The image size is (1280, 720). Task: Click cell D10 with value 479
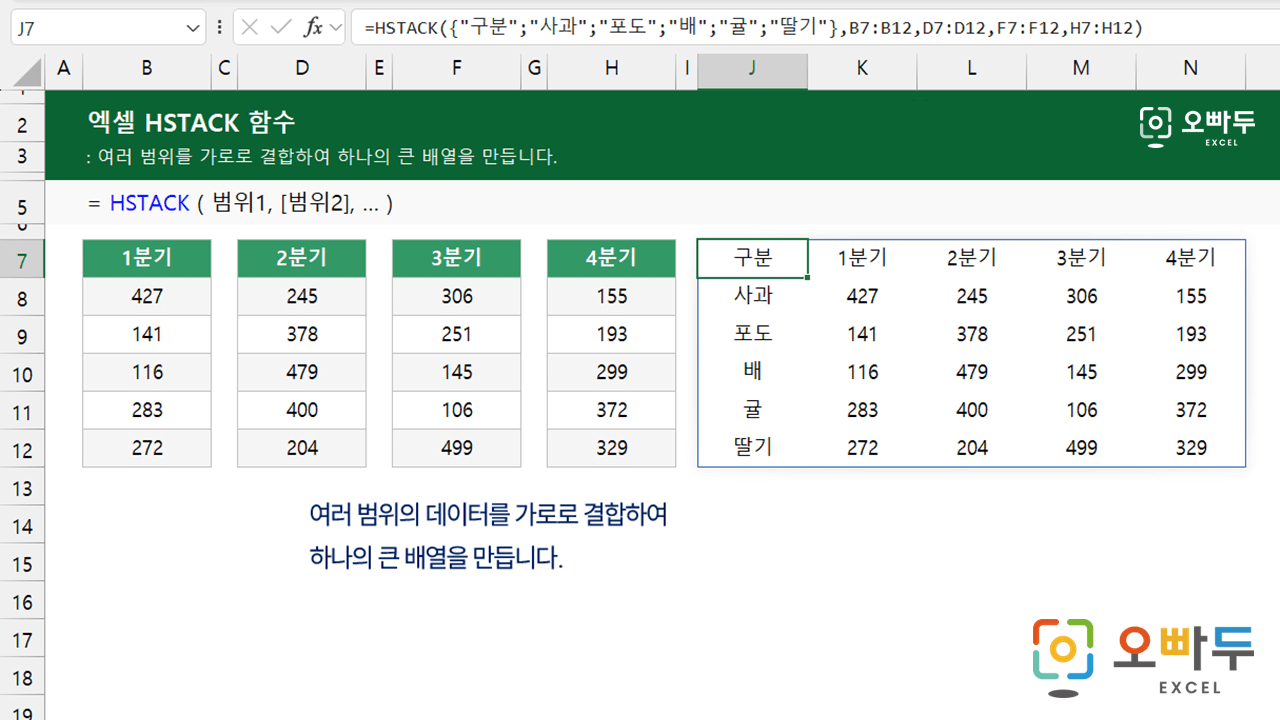point(302,372)
